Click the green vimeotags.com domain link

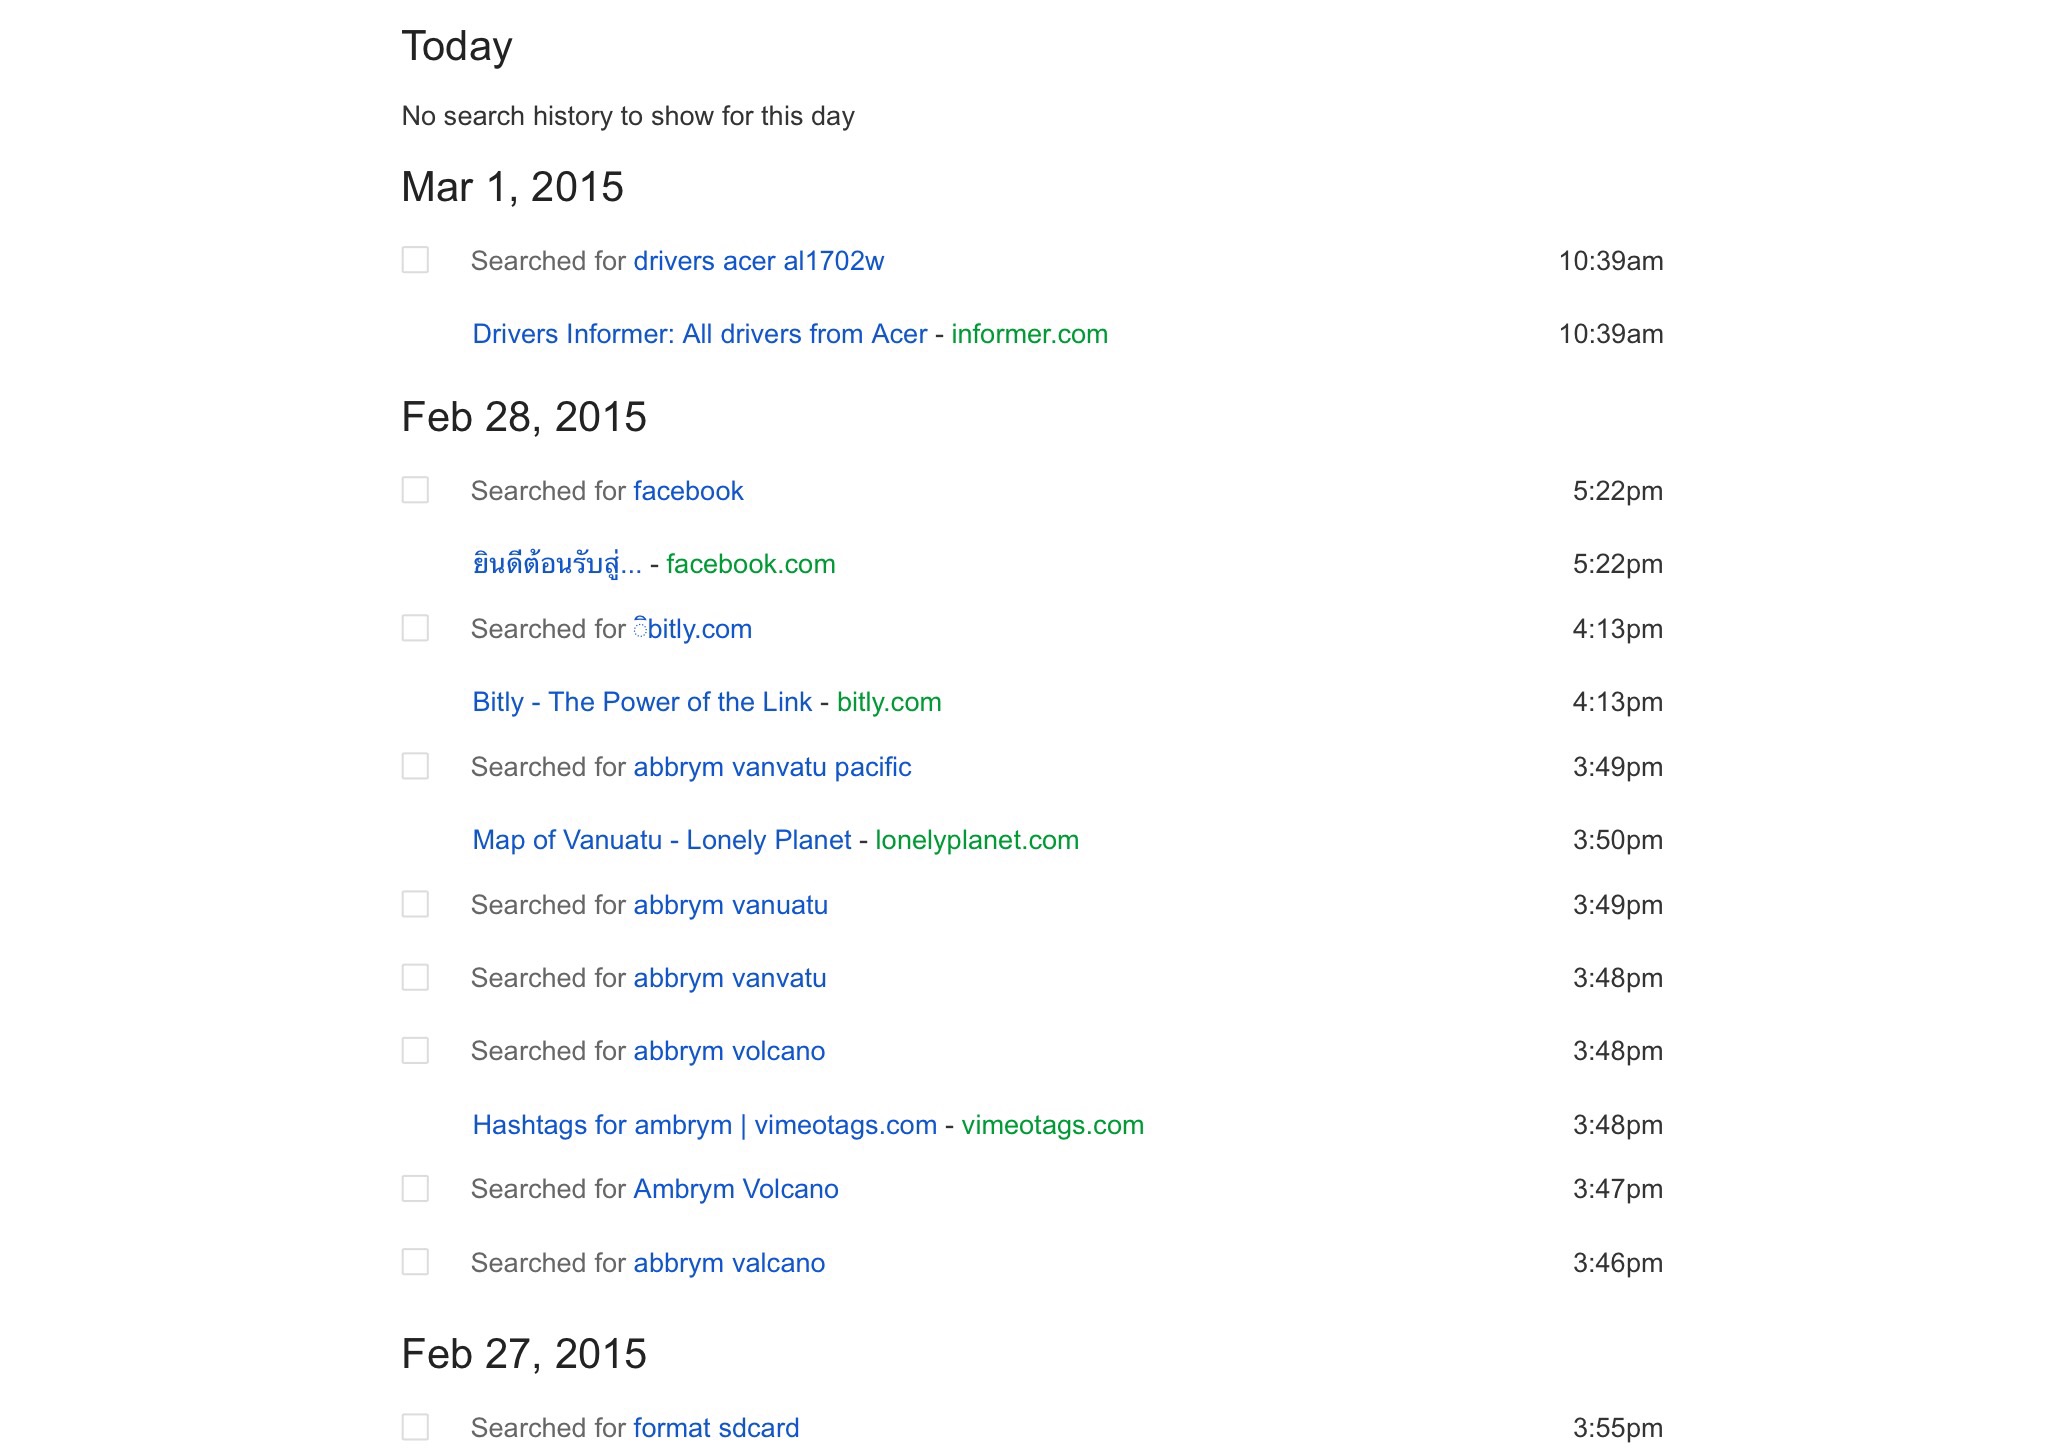click(x=1052, y=1125)
